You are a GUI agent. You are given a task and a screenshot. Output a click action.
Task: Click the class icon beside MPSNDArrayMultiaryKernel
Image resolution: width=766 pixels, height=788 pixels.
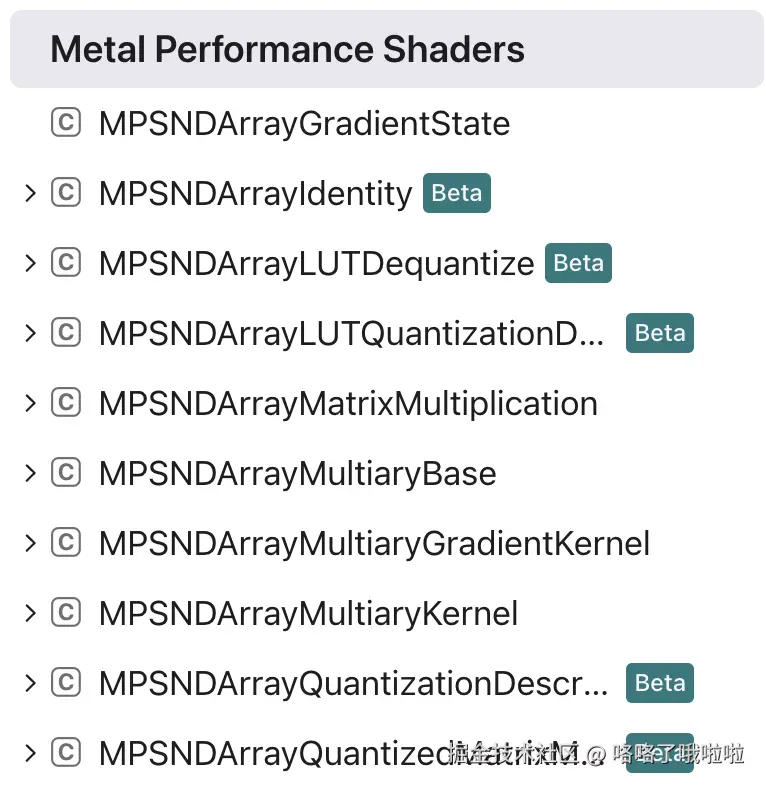pos(66,613)
